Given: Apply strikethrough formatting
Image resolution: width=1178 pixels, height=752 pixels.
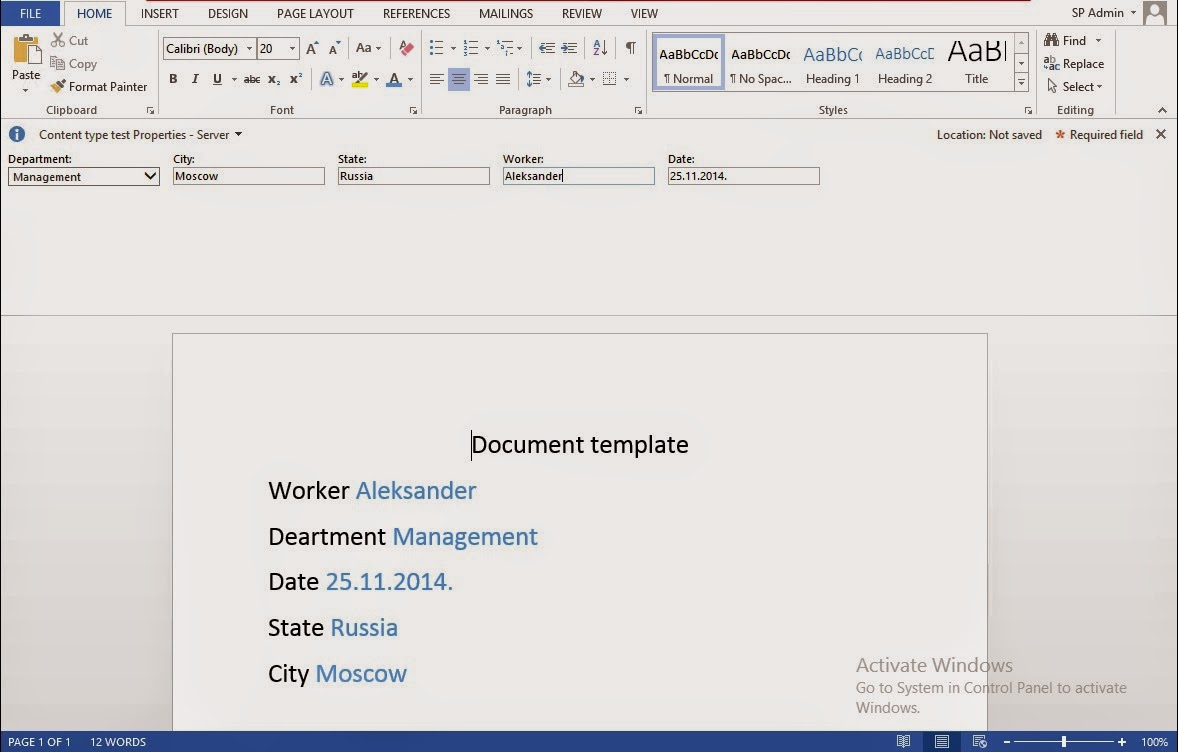Looking at the screenshot, I should [252, 79].
